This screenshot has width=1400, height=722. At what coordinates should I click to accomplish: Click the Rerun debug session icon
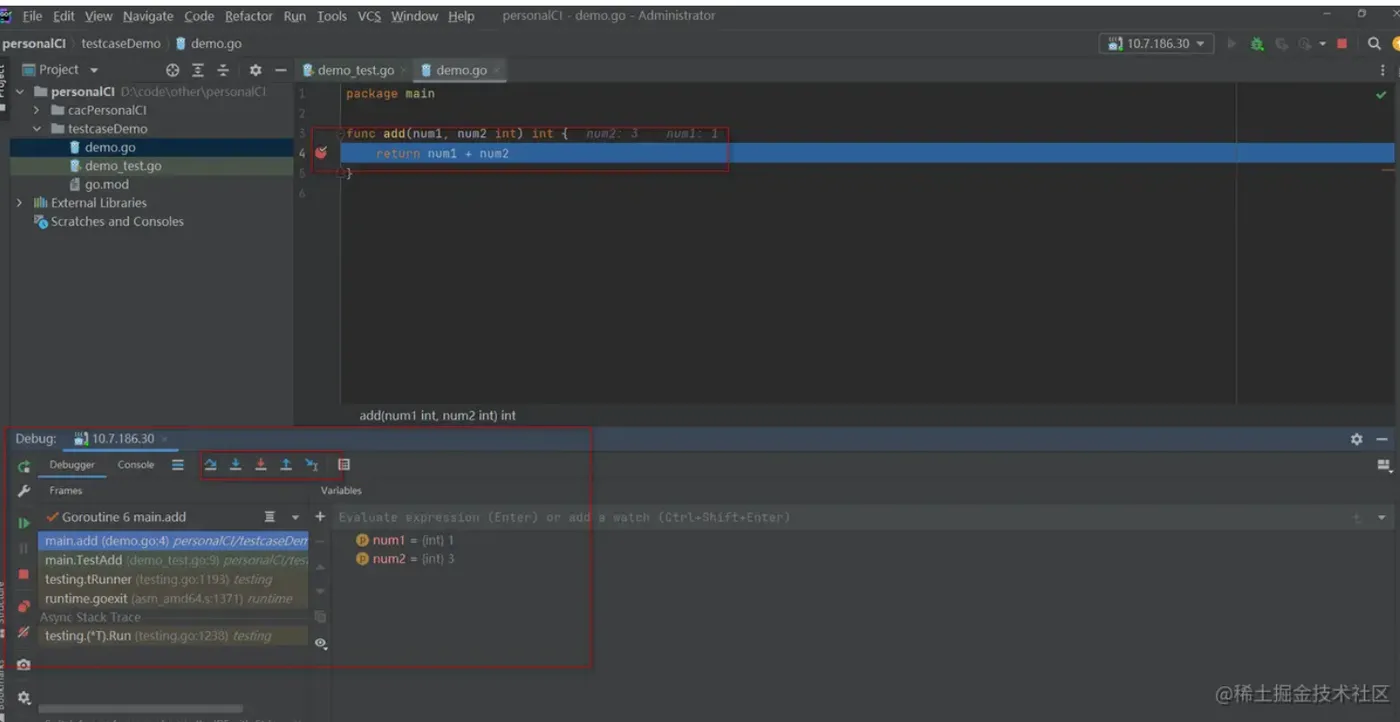pos(23,466)
